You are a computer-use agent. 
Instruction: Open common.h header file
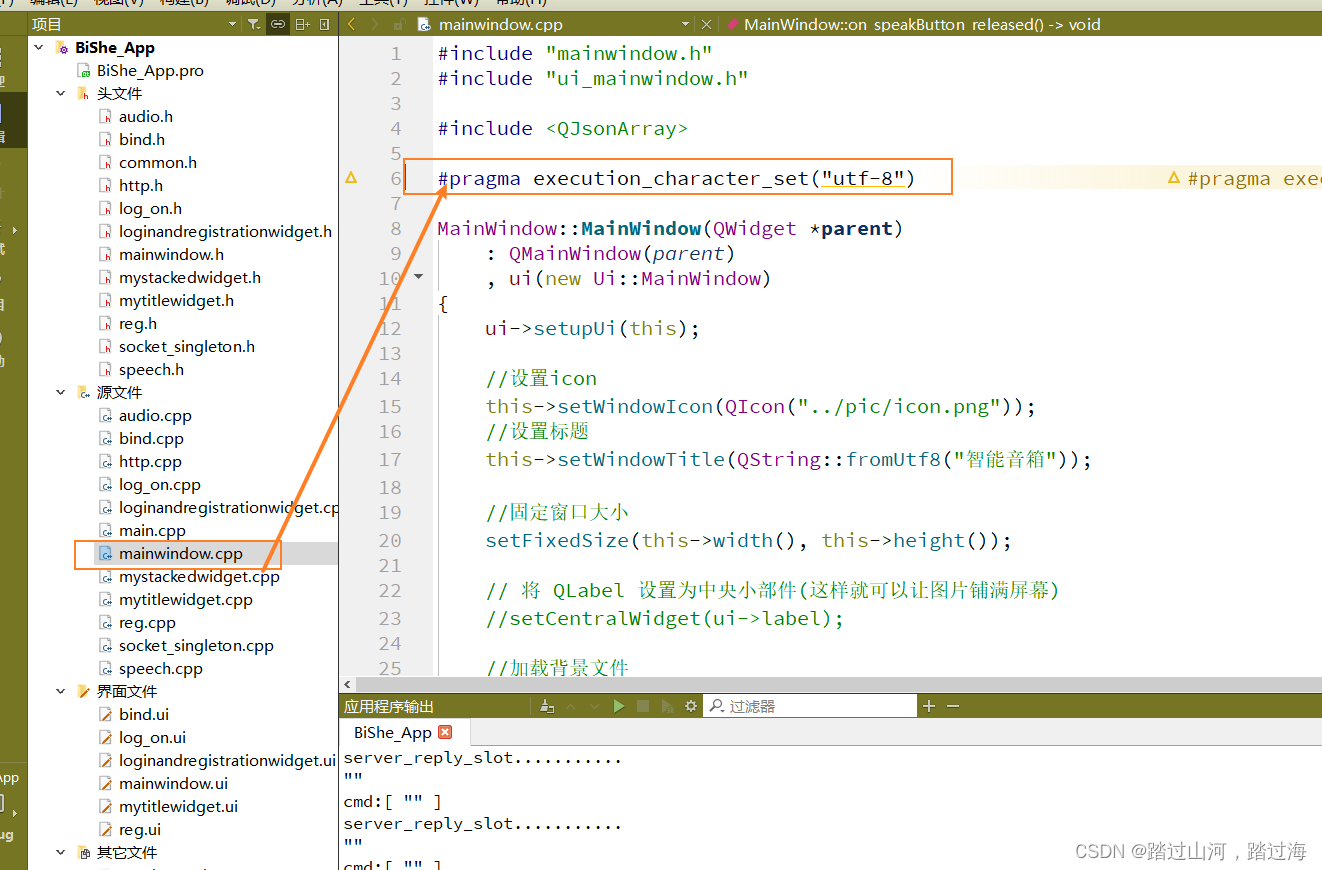tap(158, 162)
